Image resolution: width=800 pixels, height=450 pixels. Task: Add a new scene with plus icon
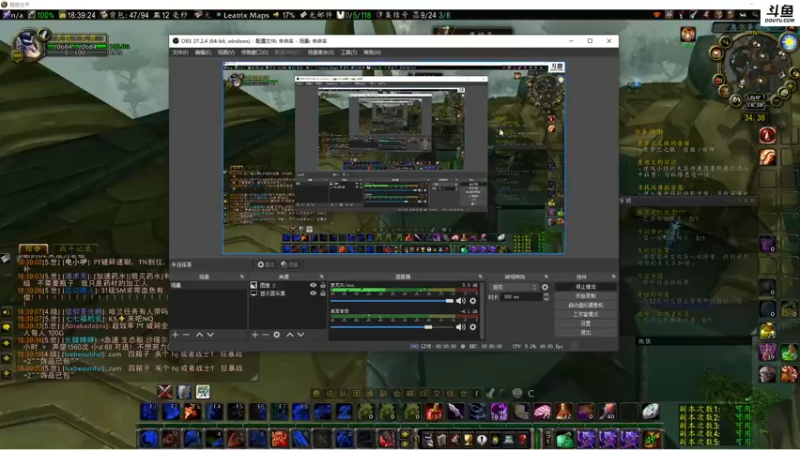(x=176, y=335)
